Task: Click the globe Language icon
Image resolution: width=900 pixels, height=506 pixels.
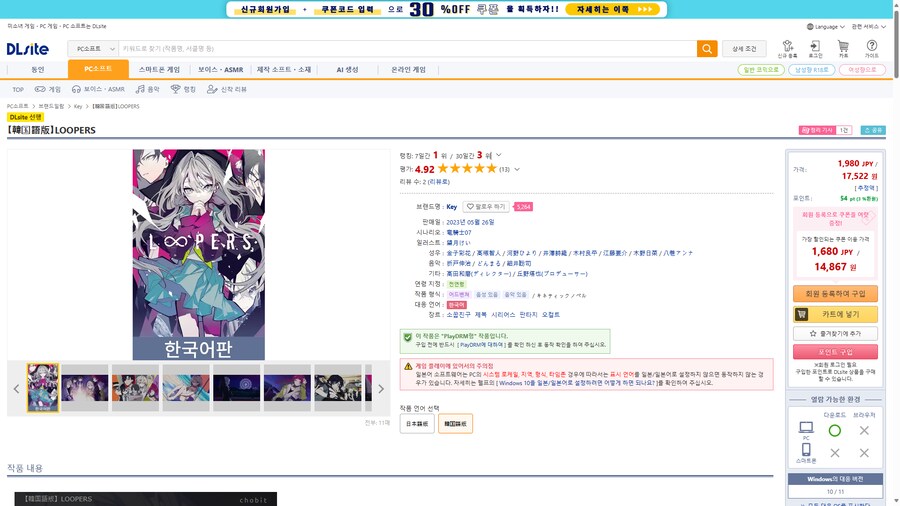Action: coord(810,26)
